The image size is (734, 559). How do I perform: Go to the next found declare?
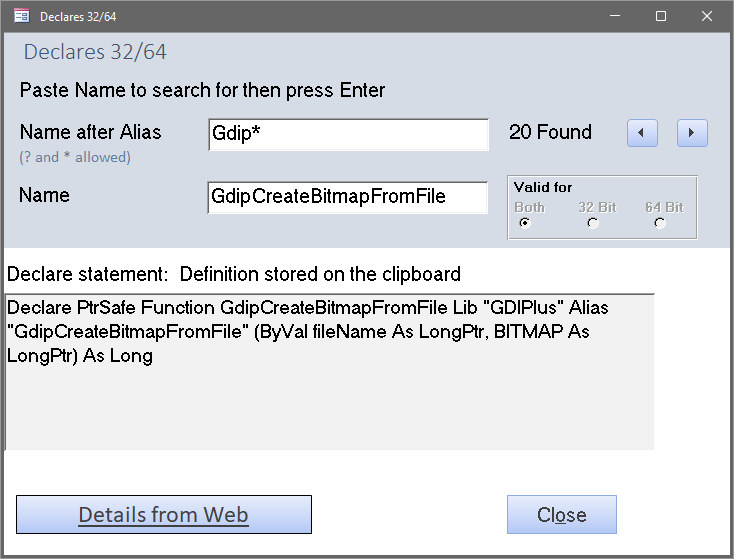692,133
